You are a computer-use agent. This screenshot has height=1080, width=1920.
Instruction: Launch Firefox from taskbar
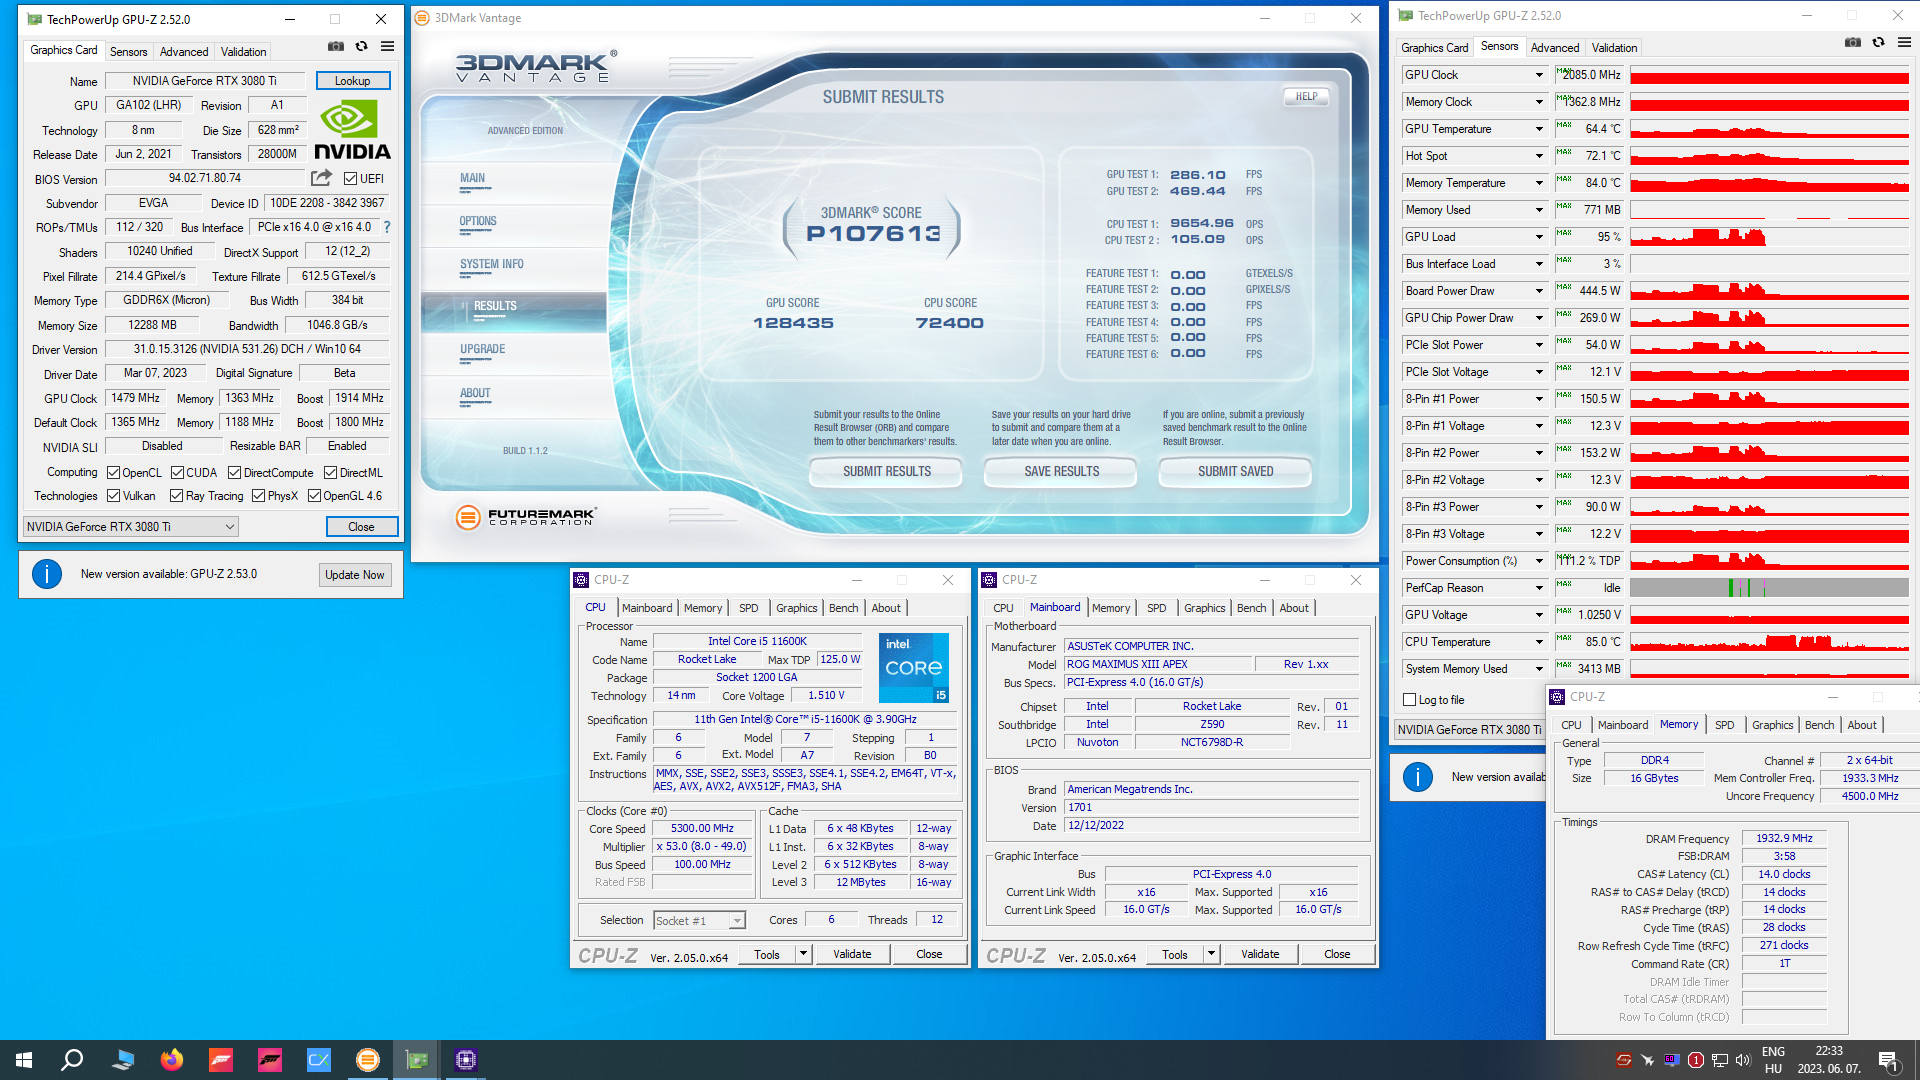(172, 1060)
